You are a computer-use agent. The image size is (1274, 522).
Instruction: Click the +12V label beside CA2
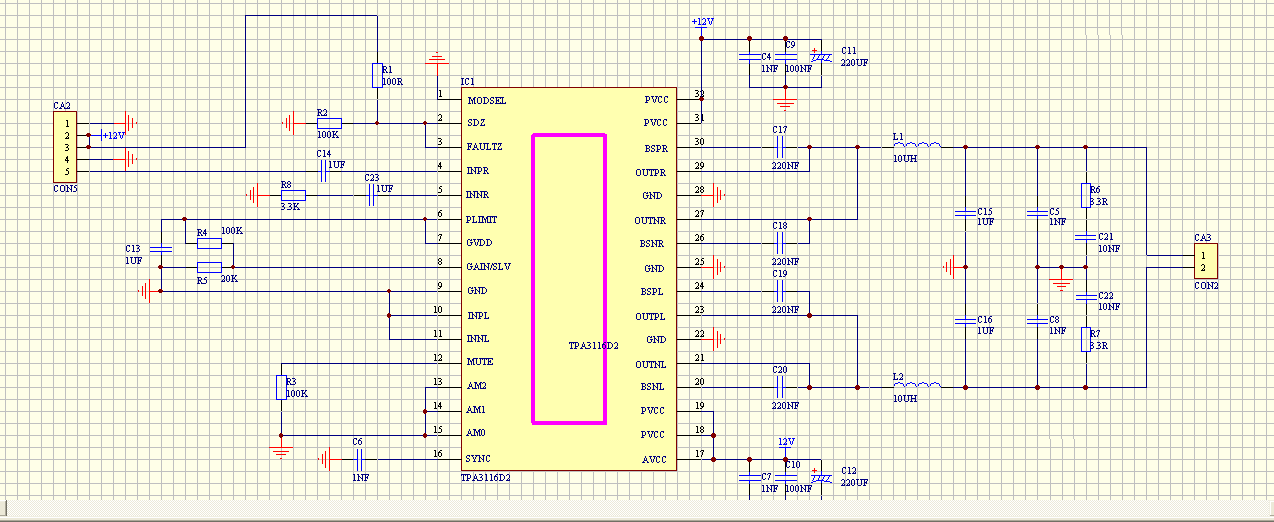[115, 135]
